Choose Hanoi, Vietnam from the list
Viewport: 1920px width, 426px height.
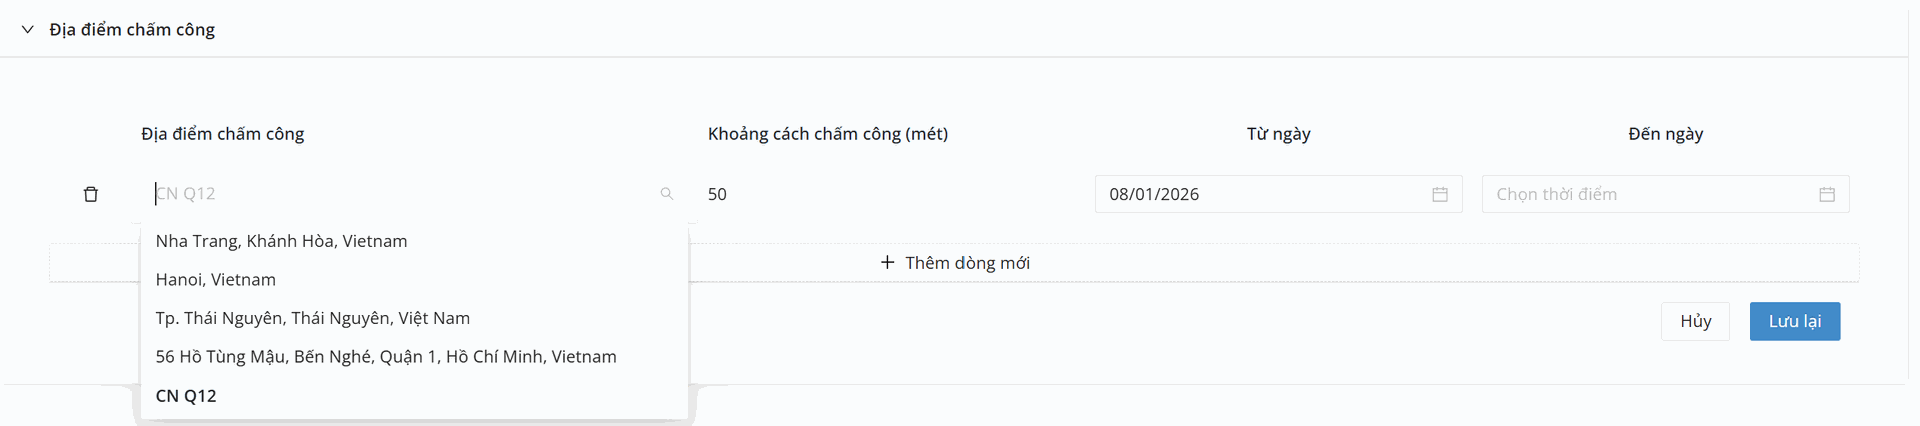[x=216, y=280]
